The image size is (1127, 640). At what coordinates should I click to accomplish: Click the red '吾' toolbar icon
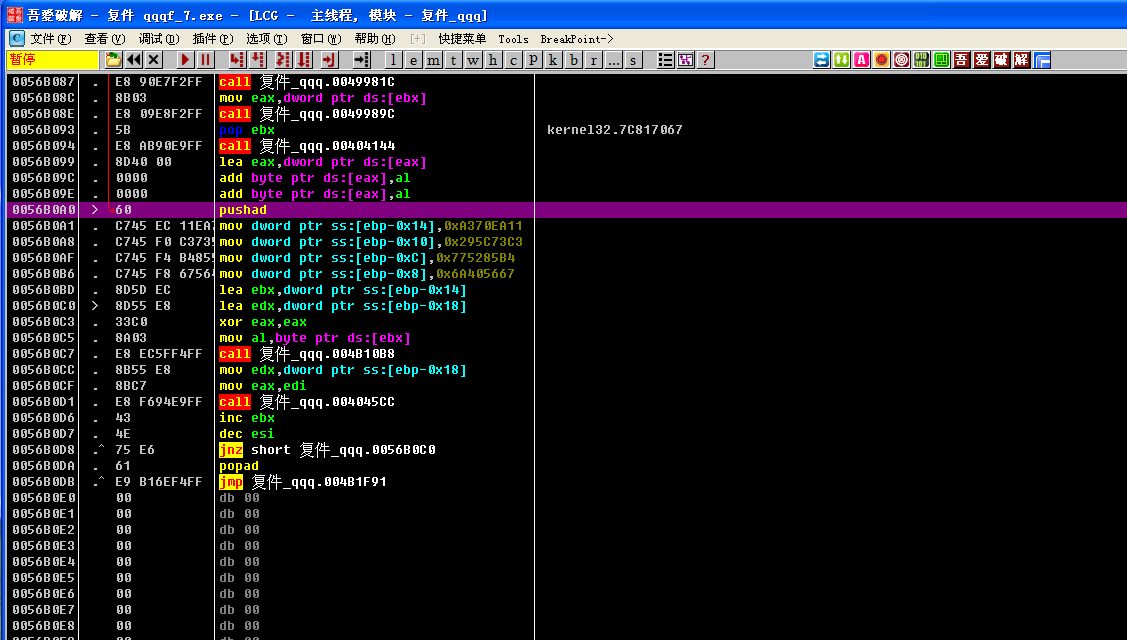pyautogui.click(x=962, y=60)
